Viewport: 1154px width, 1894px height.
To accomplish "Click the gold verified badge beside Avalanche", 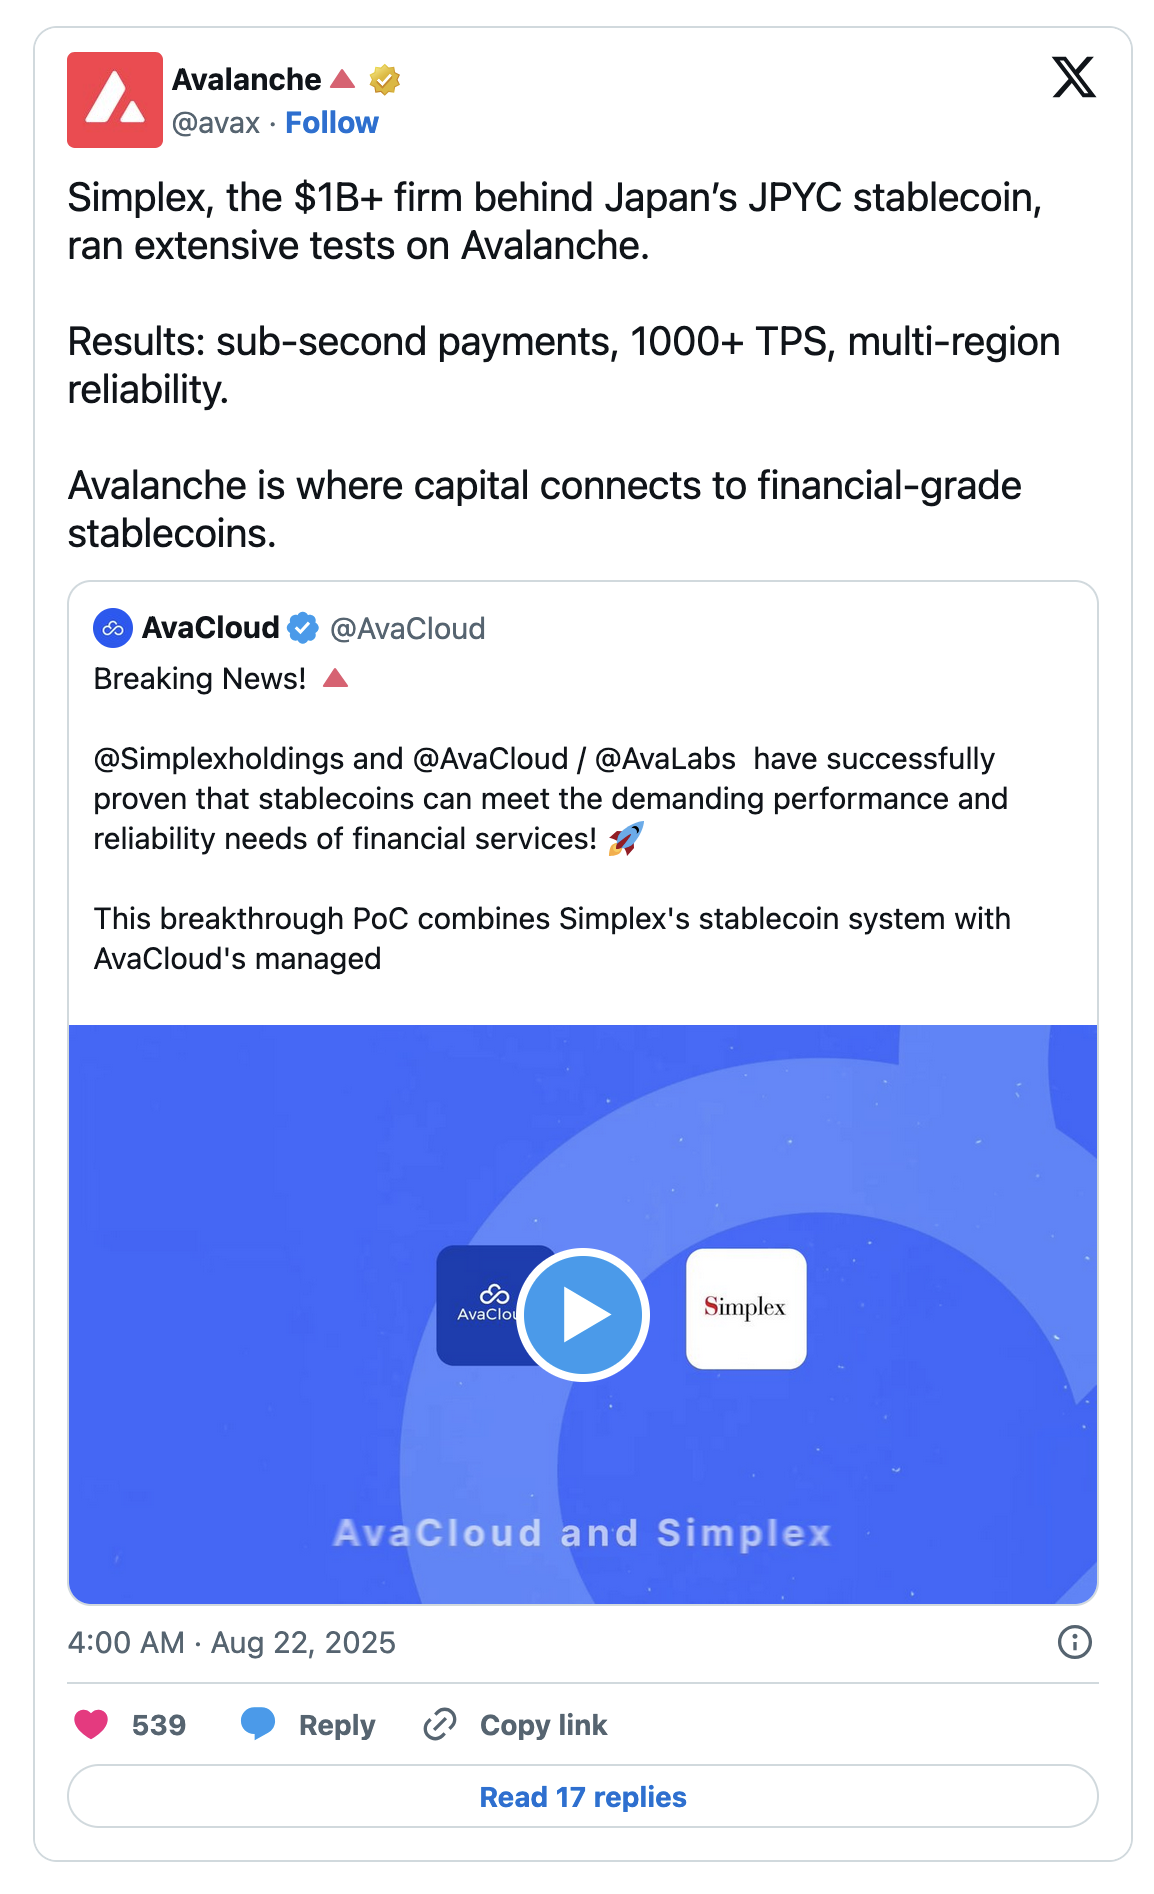I will click(x=385, y=79).
